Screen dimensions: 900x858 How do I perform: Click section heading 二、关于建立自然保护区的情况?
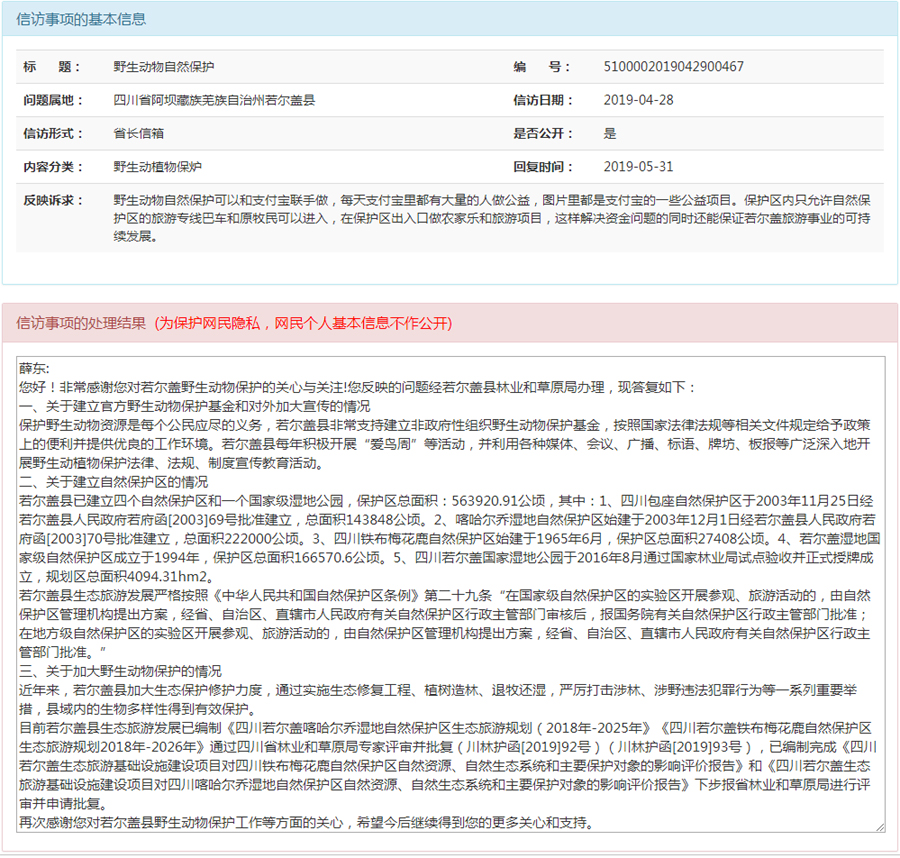point(114,482)
